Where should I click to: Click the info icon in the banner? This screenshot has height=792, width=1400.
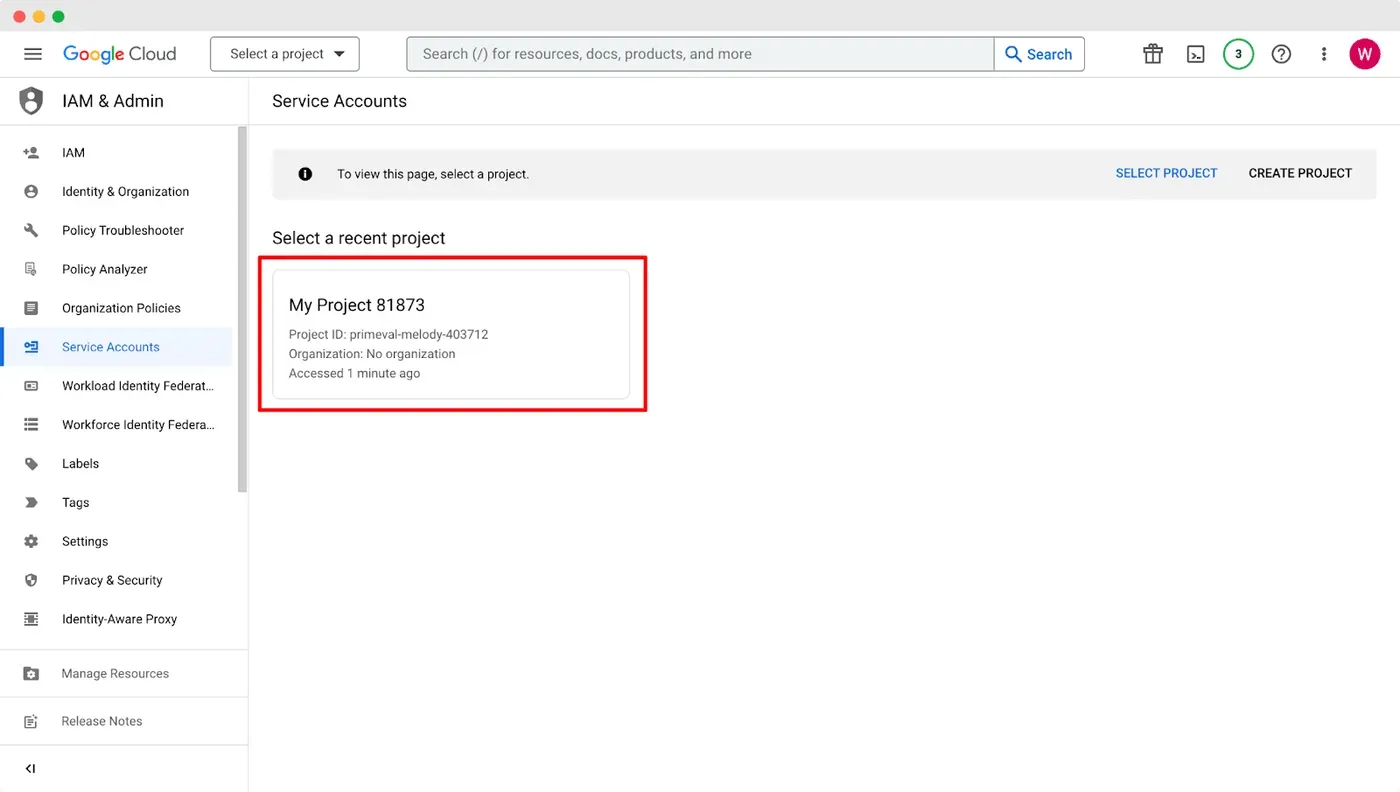pos(305,174)
